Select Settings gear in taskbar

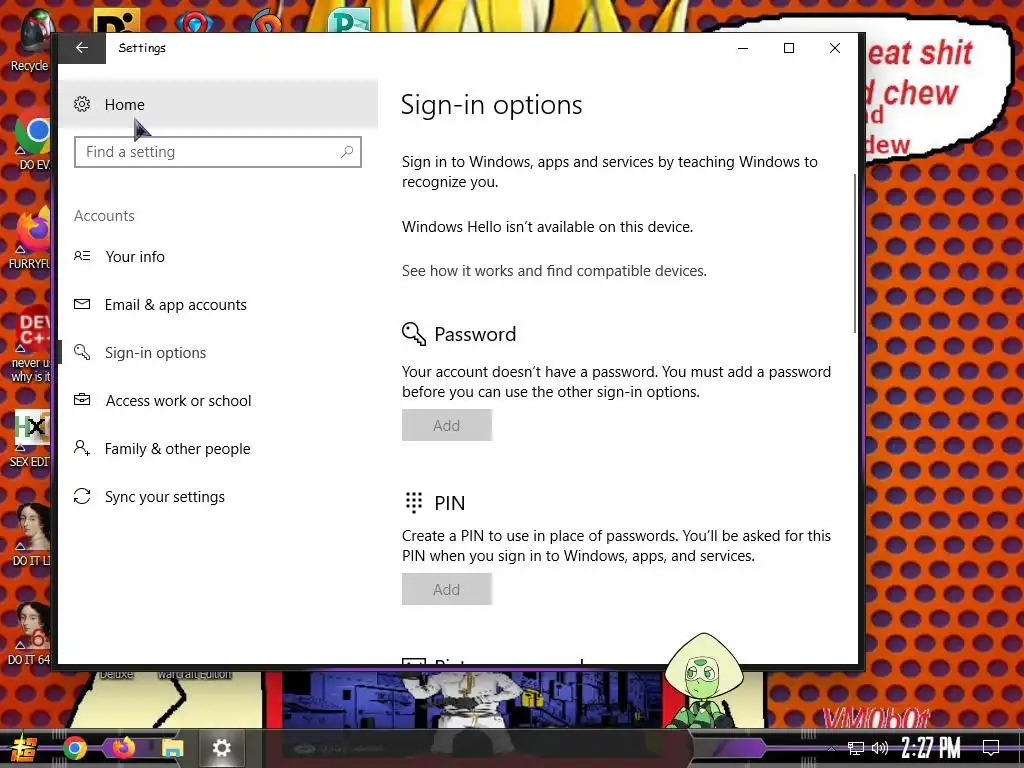point(221,748)
